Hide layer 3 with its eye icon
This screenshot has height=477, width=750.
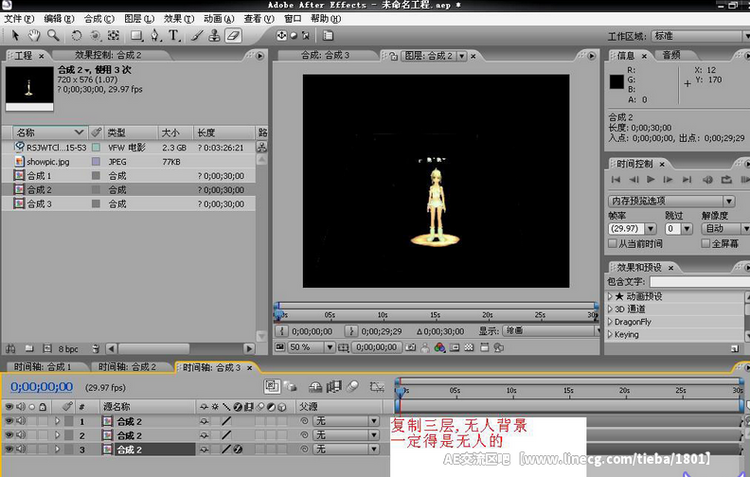pos(9,449)
